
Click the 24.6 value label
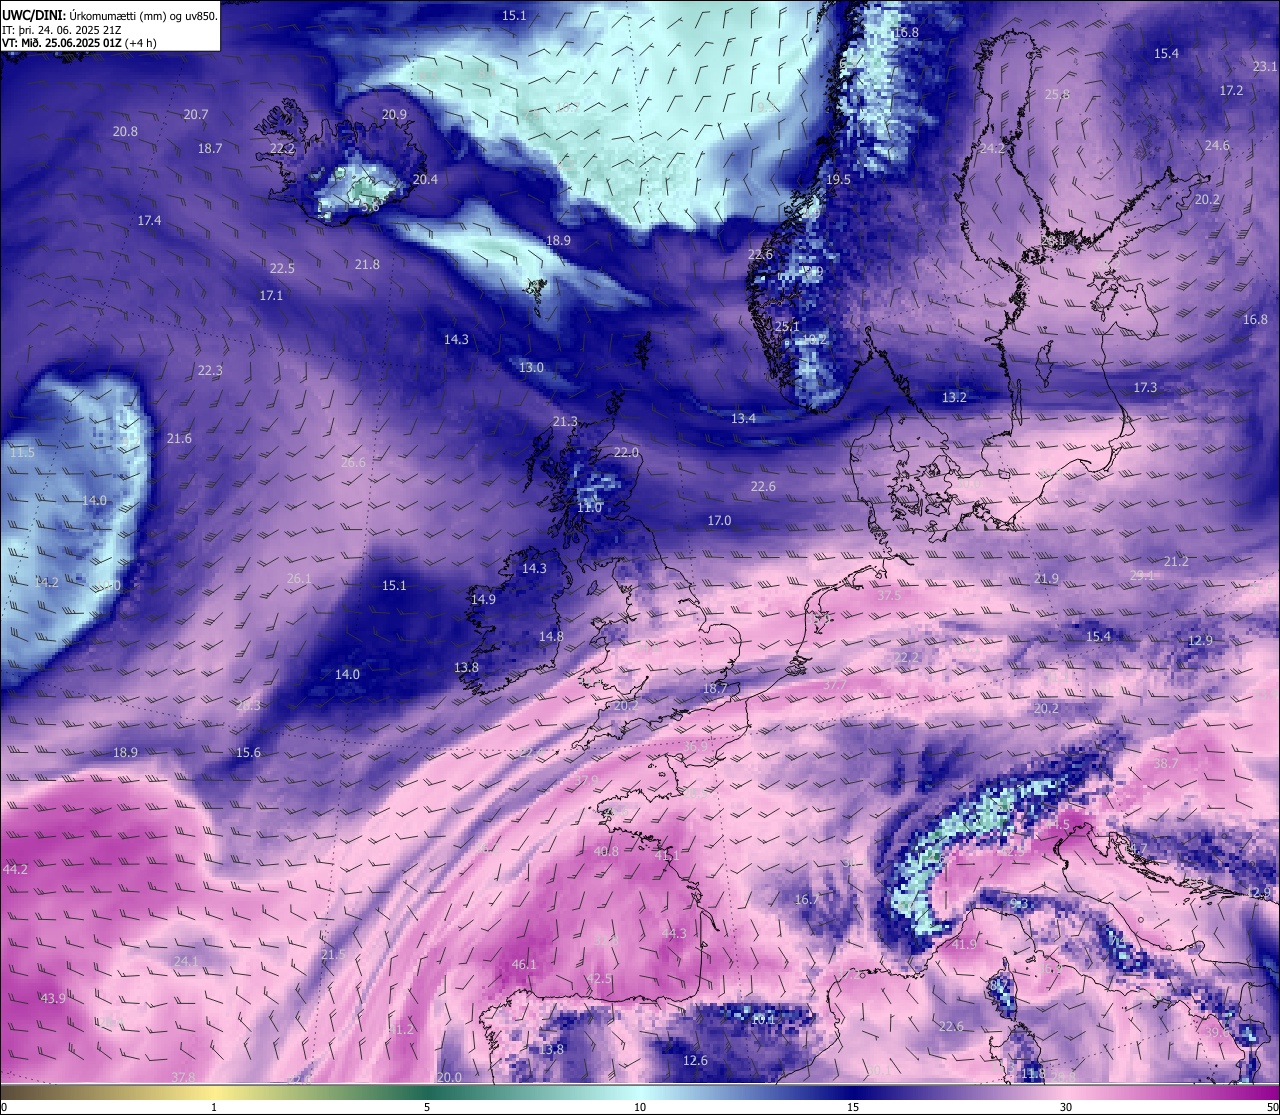pos(1217,146)
